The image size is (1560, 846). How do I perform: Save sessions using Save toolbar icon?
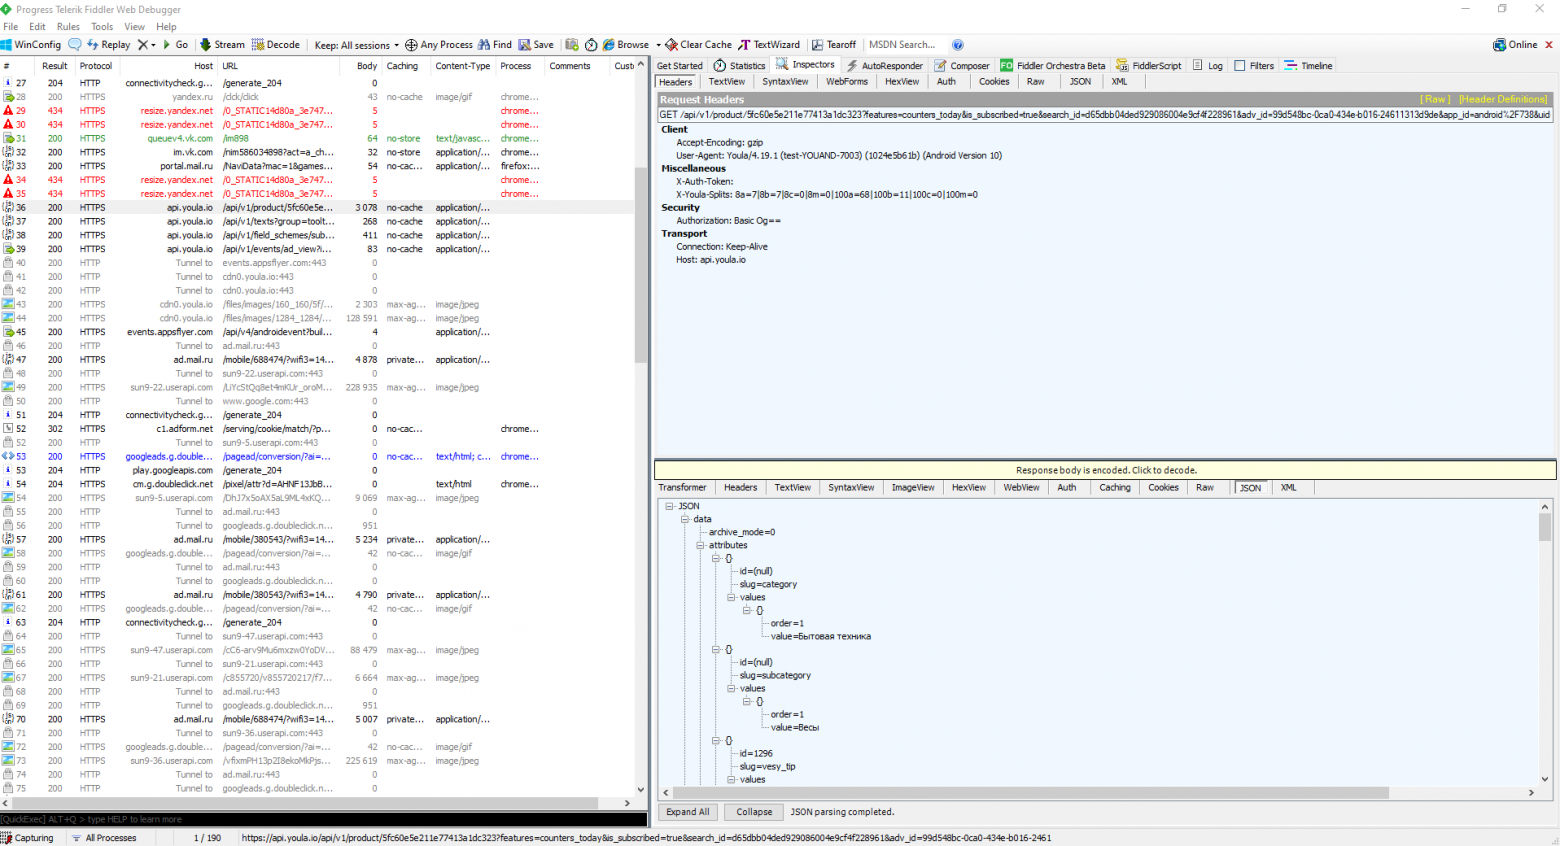click(536, 45)
